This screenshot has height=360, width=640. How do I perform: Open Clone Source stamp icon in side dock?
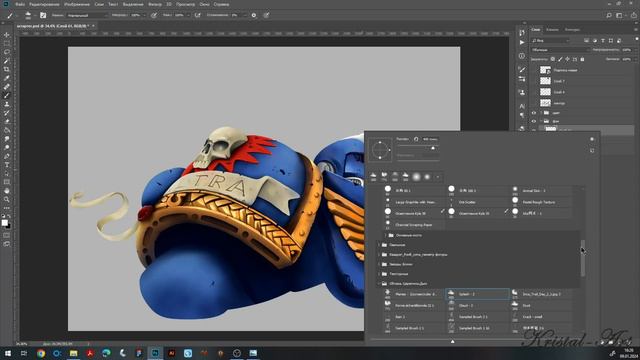click(522, 93)
